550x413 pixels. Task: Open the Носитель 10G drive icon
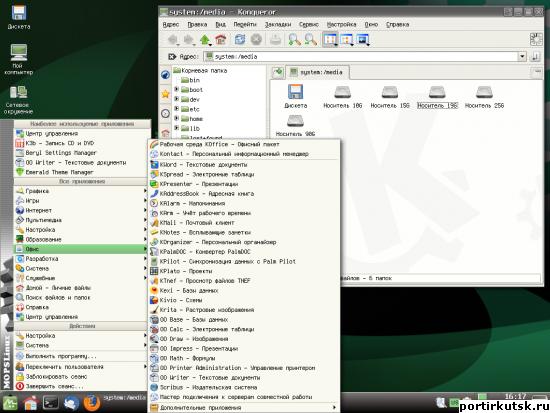click(342, 96)
